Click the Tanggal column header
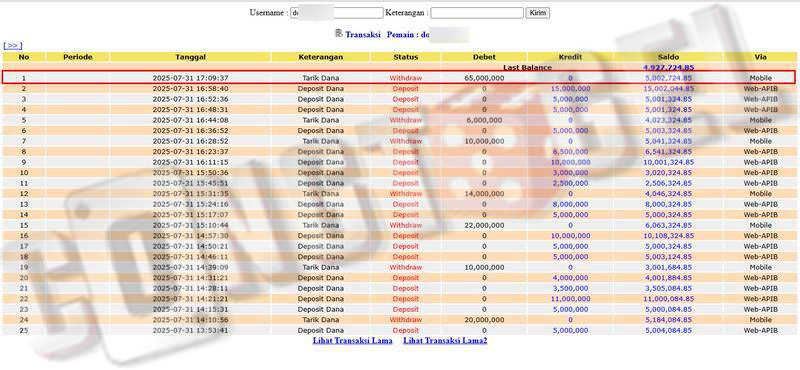The height and width of the screenshot is (370, 800). pyautogui.click(x=190, y=57)
